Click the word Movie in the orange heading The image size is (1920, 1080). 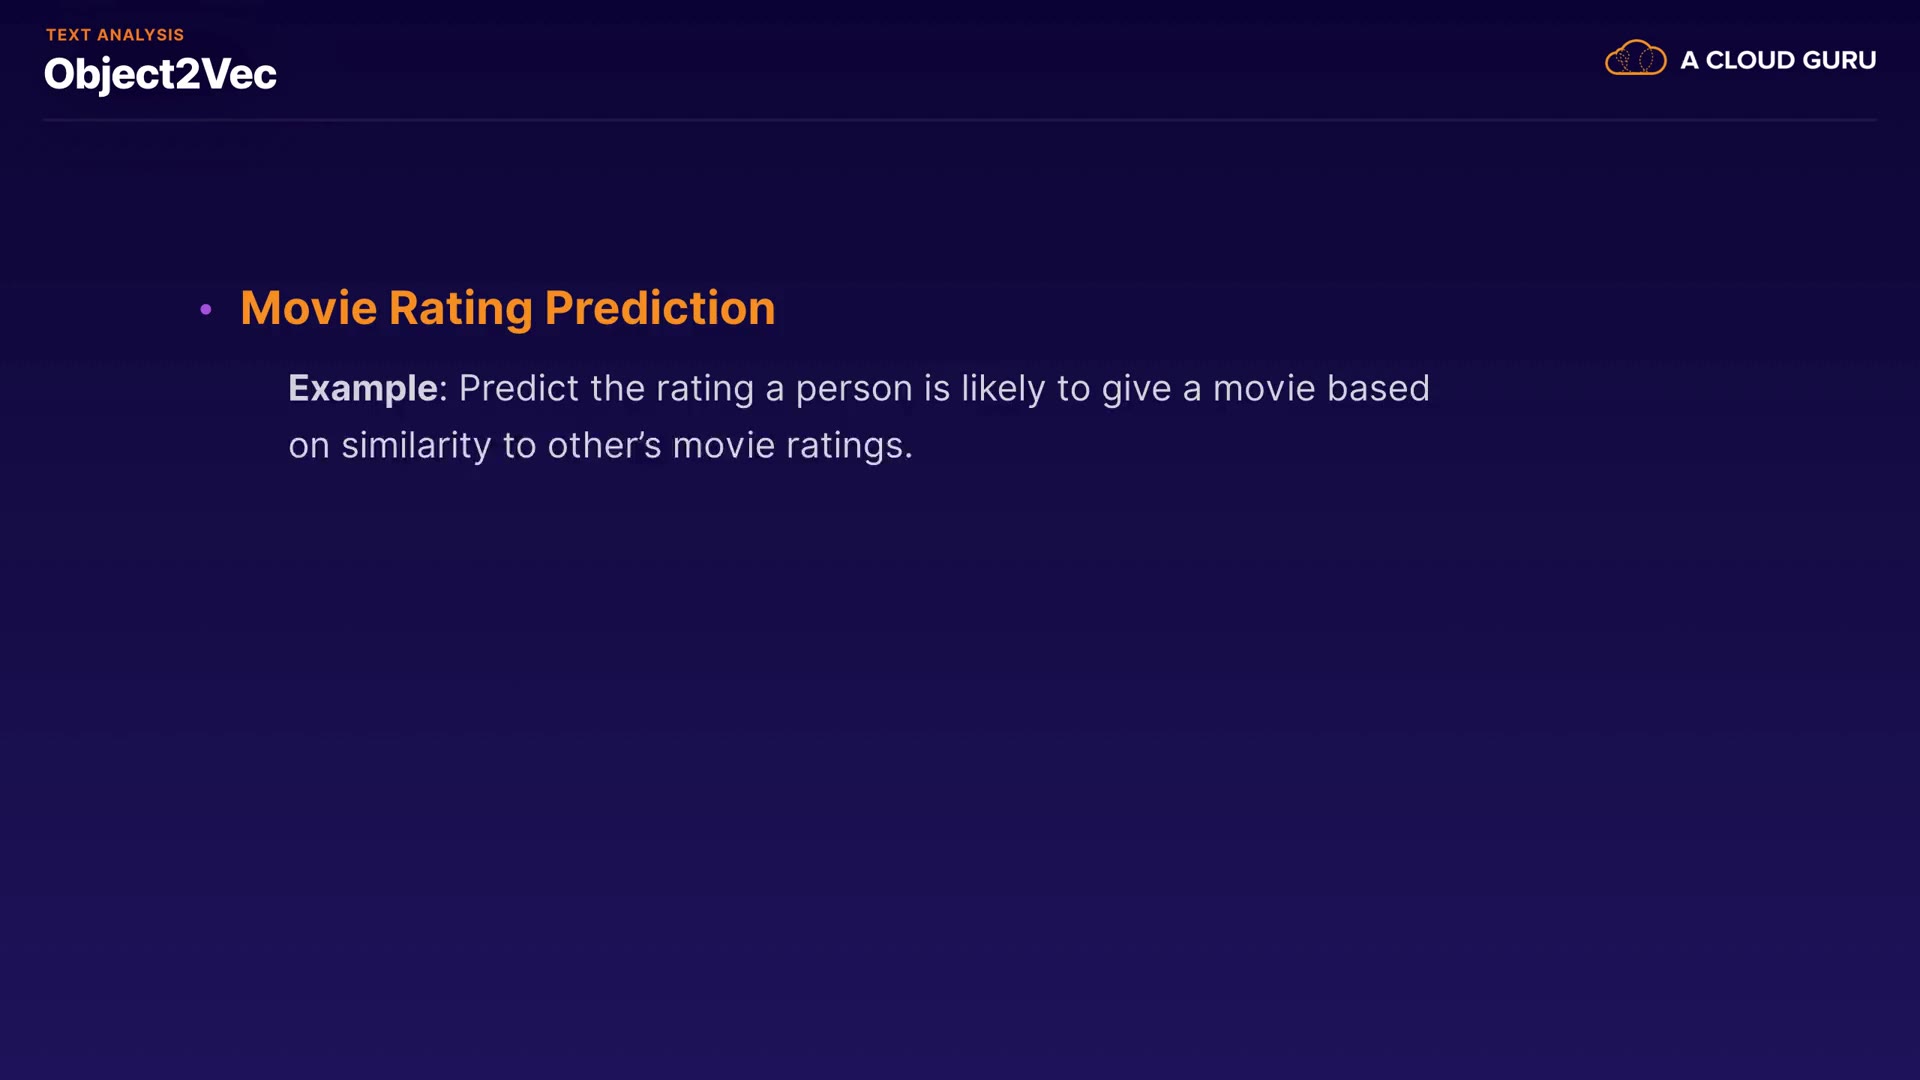(308, 308)
